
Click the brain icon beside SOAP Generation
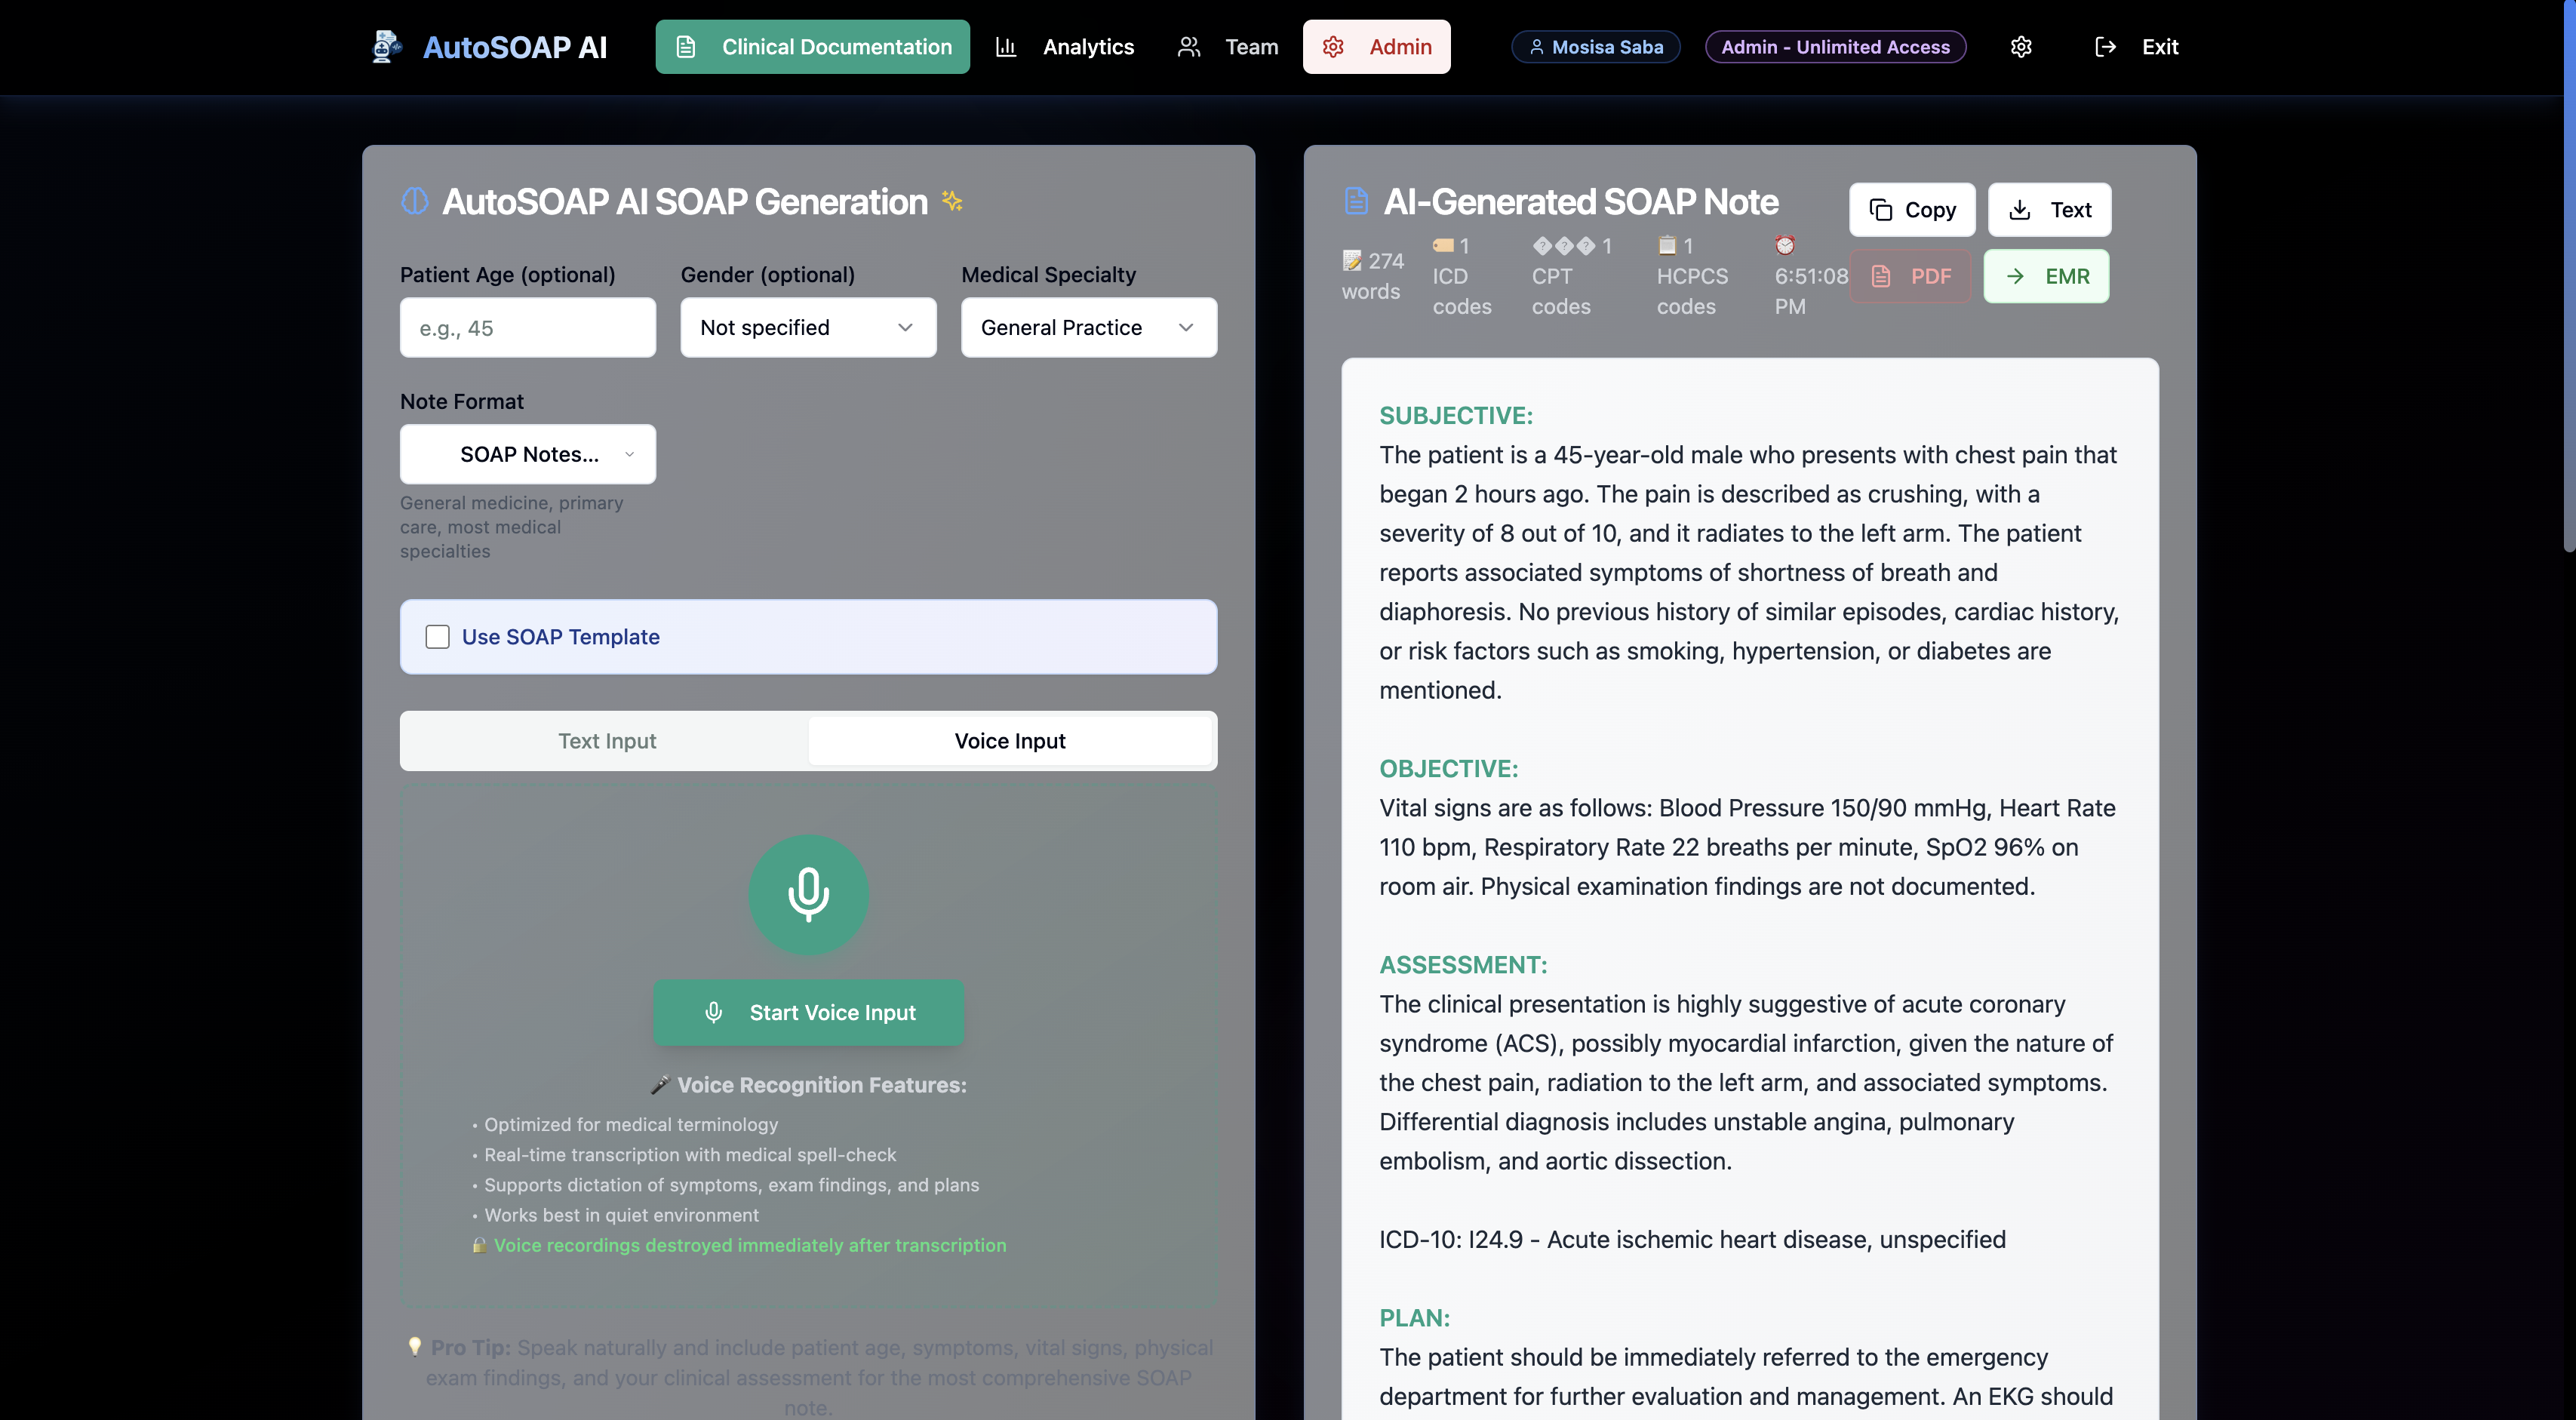(415, 201)
